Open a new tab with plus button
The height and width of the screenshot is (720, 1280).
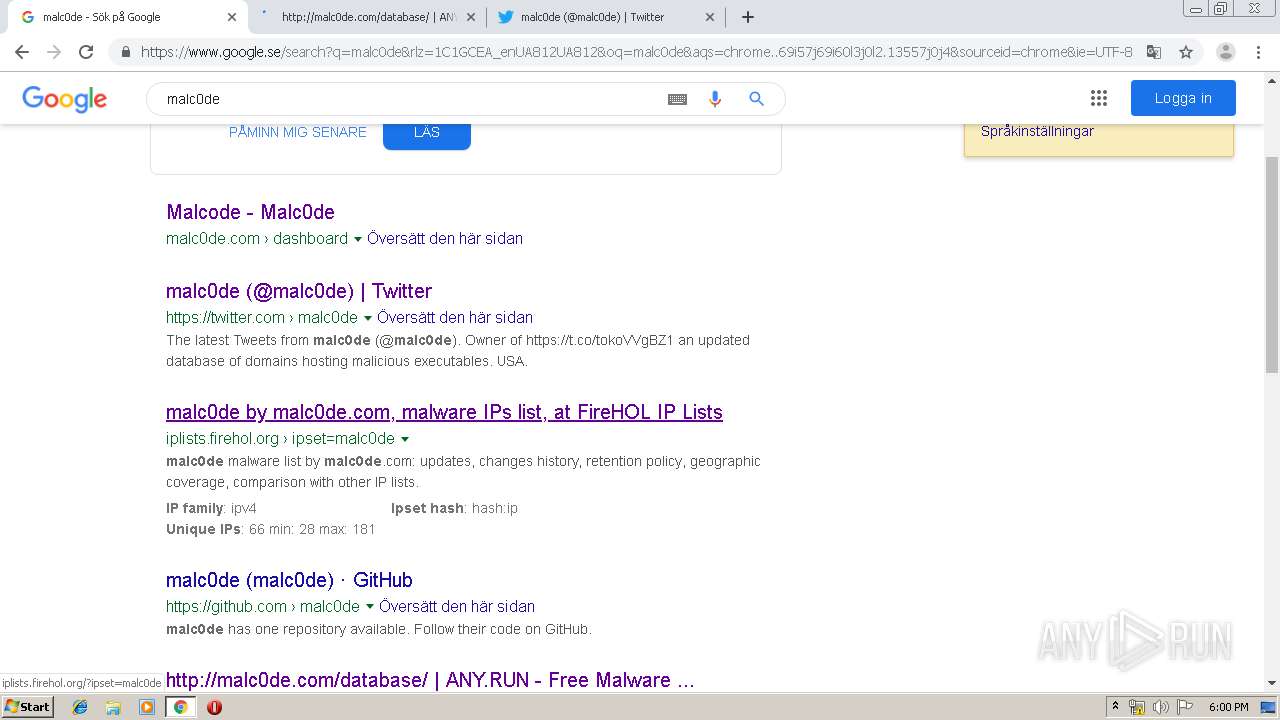pos(748,17)
